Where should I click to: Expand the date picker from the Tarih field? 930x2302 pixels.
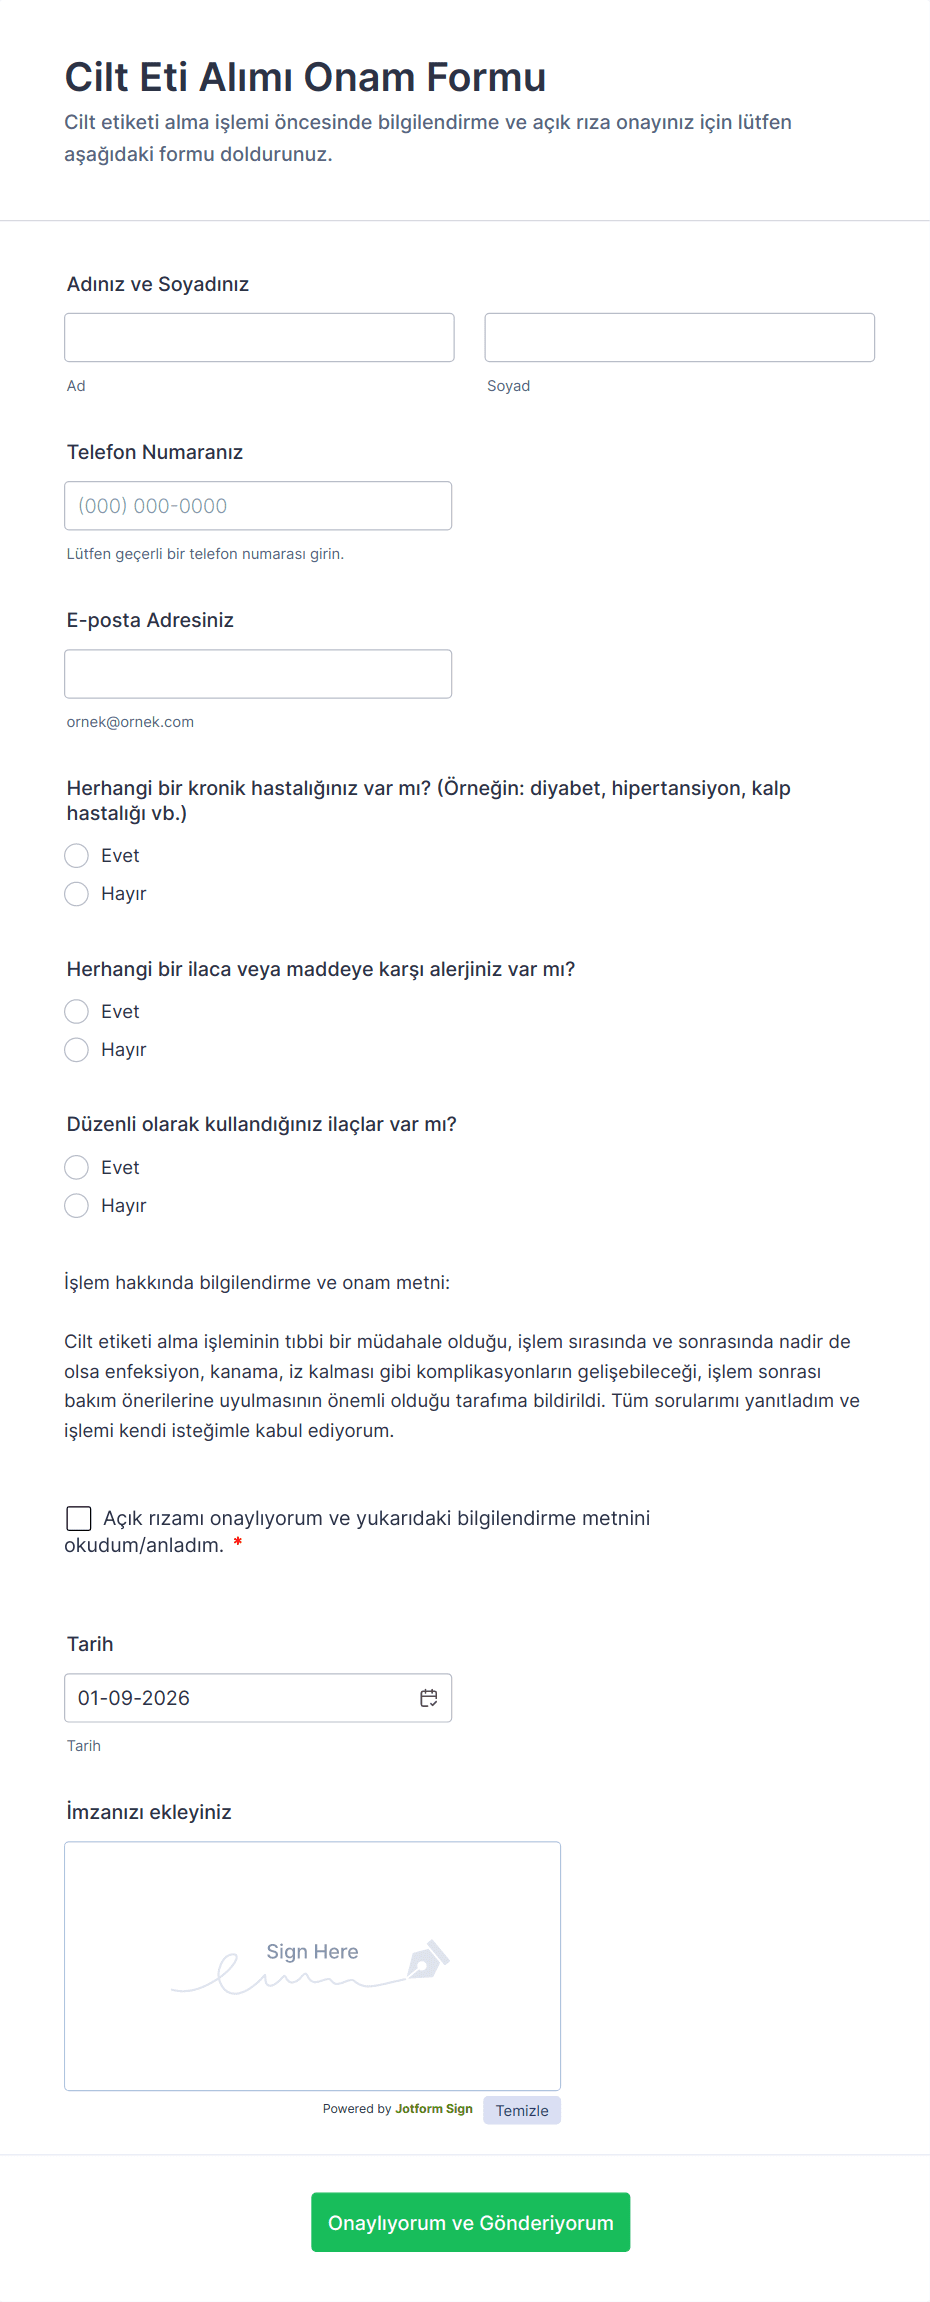428,1697
